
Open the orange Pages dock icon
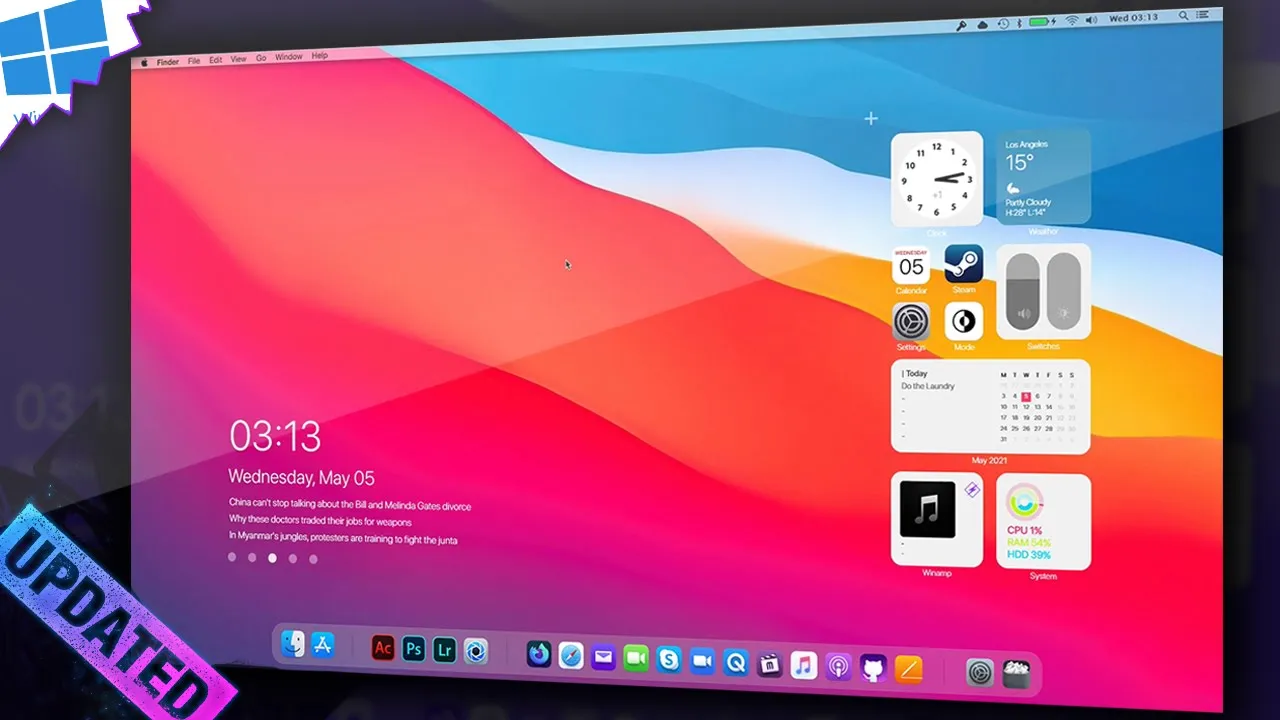coord(908,669)
